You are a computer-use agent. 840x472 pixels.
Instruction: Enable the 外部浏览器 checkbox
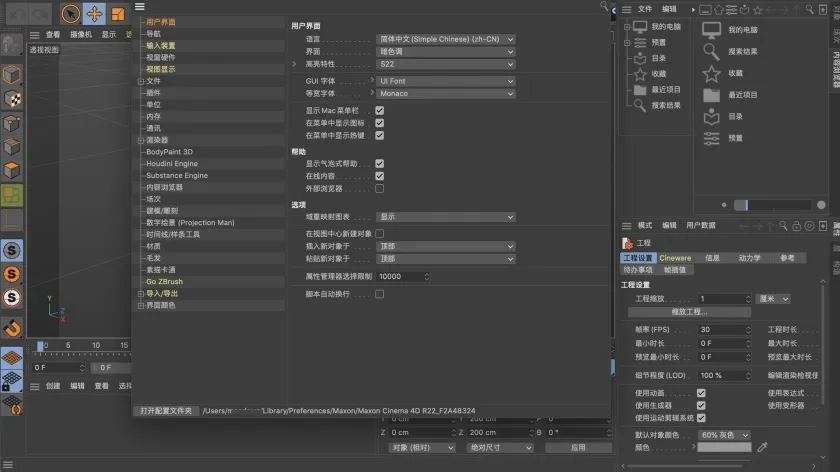(379, 188)
